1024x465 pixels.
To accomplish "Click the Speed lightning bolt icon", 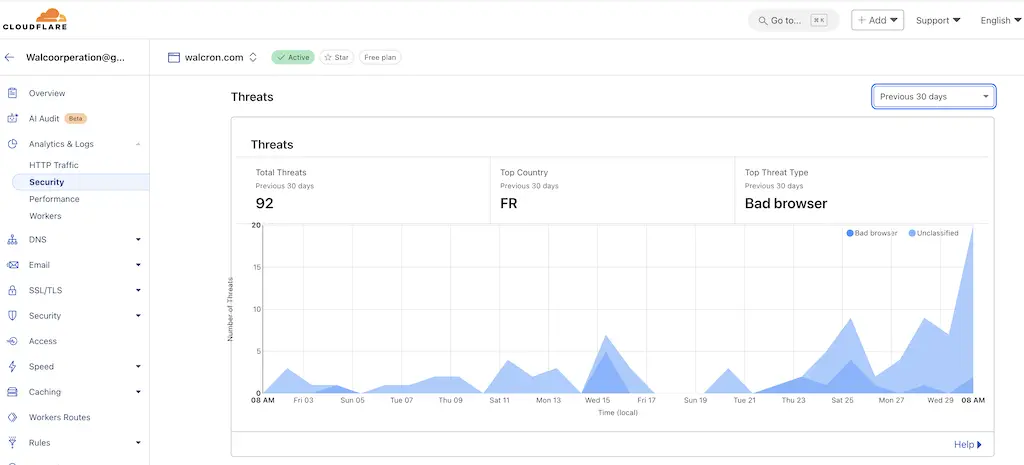I will [x=12, y=367].
